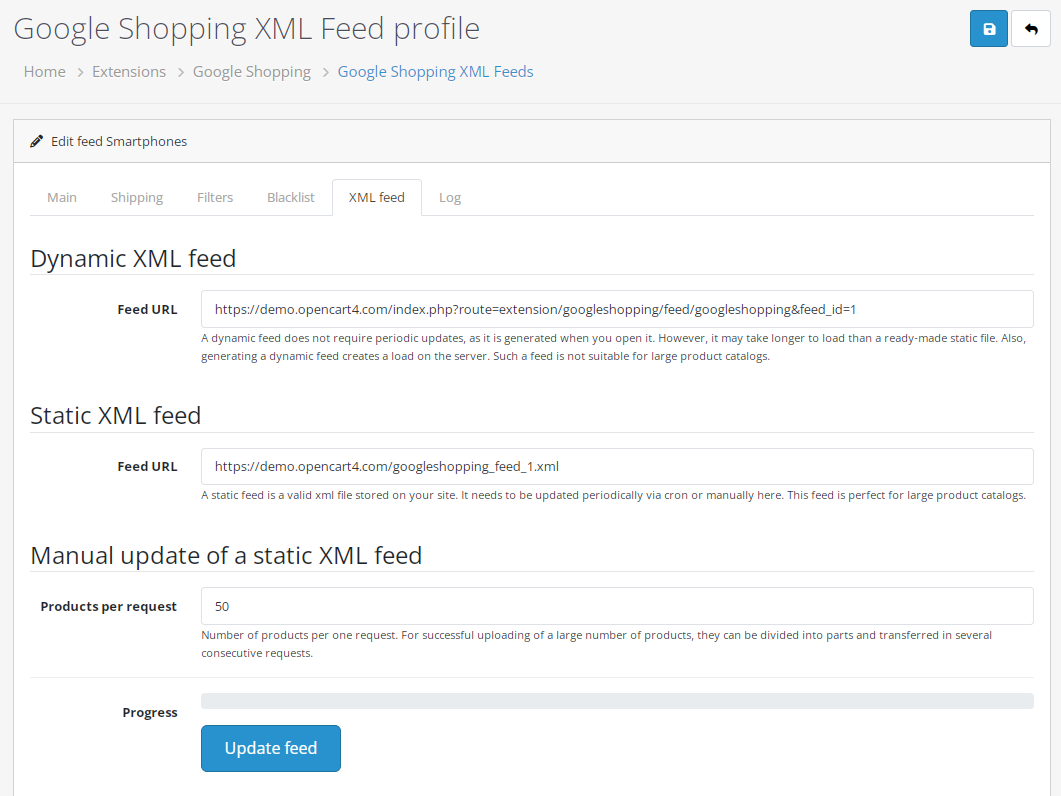Viewport: 1061px width, 796px height.
Task: Click the Update feed button
Action: [x=271, y=748]
